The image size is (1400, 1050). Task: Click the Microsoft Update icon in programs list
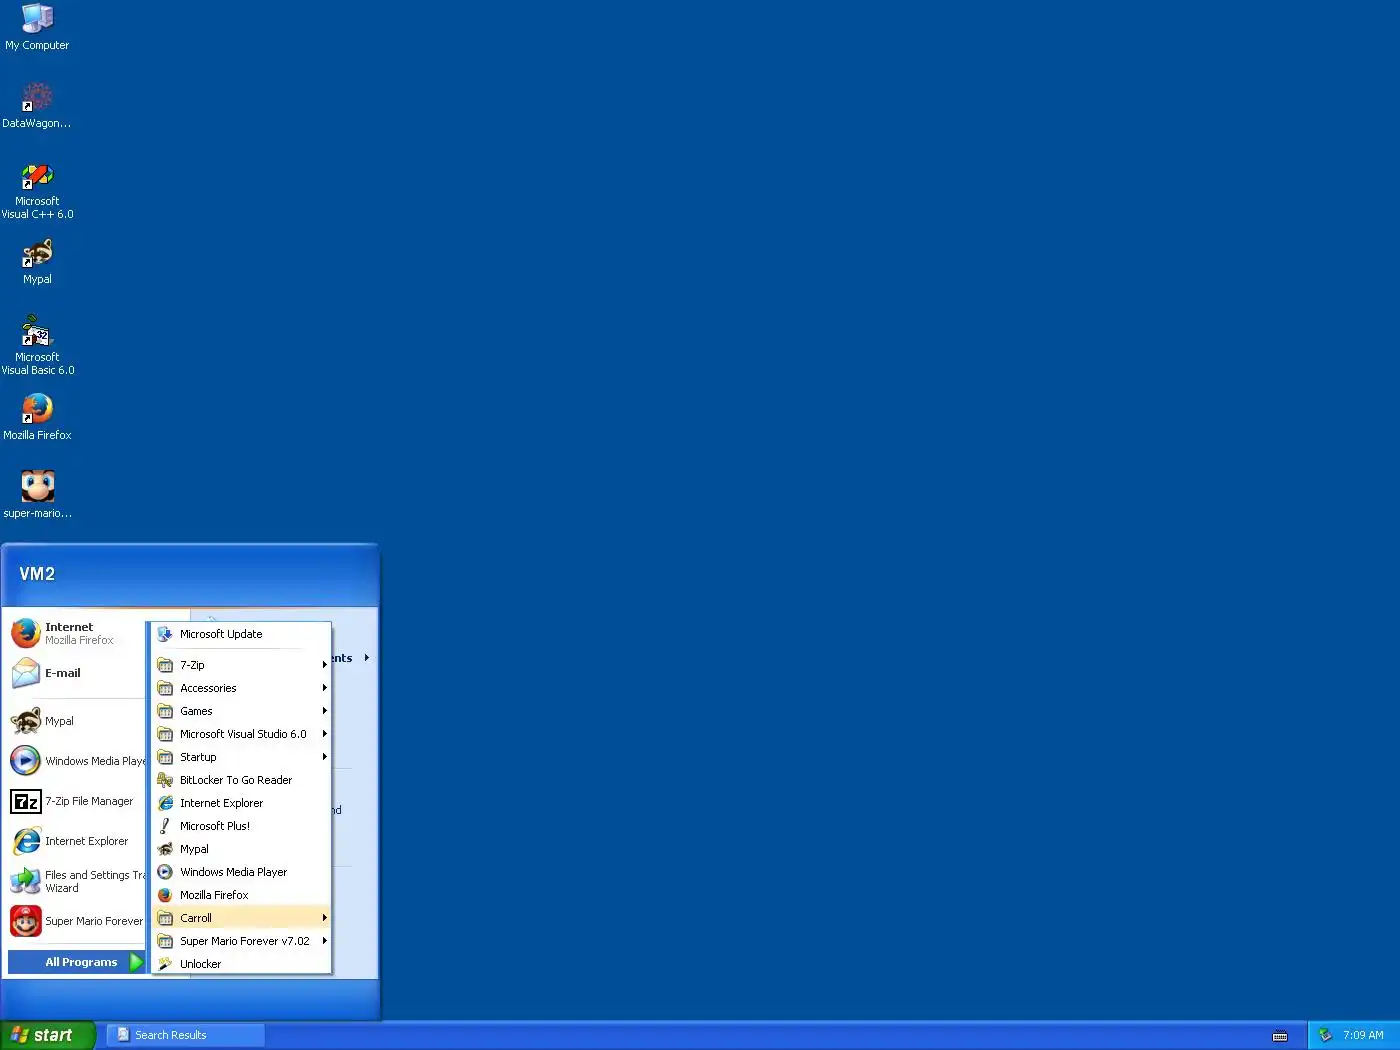[x=165, y=634]
